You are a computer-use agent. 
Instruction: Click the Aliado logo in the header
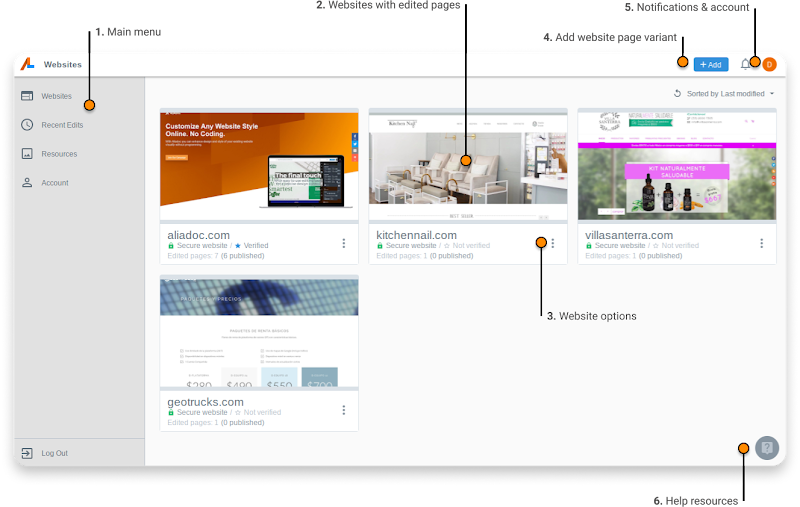(27, 64)
